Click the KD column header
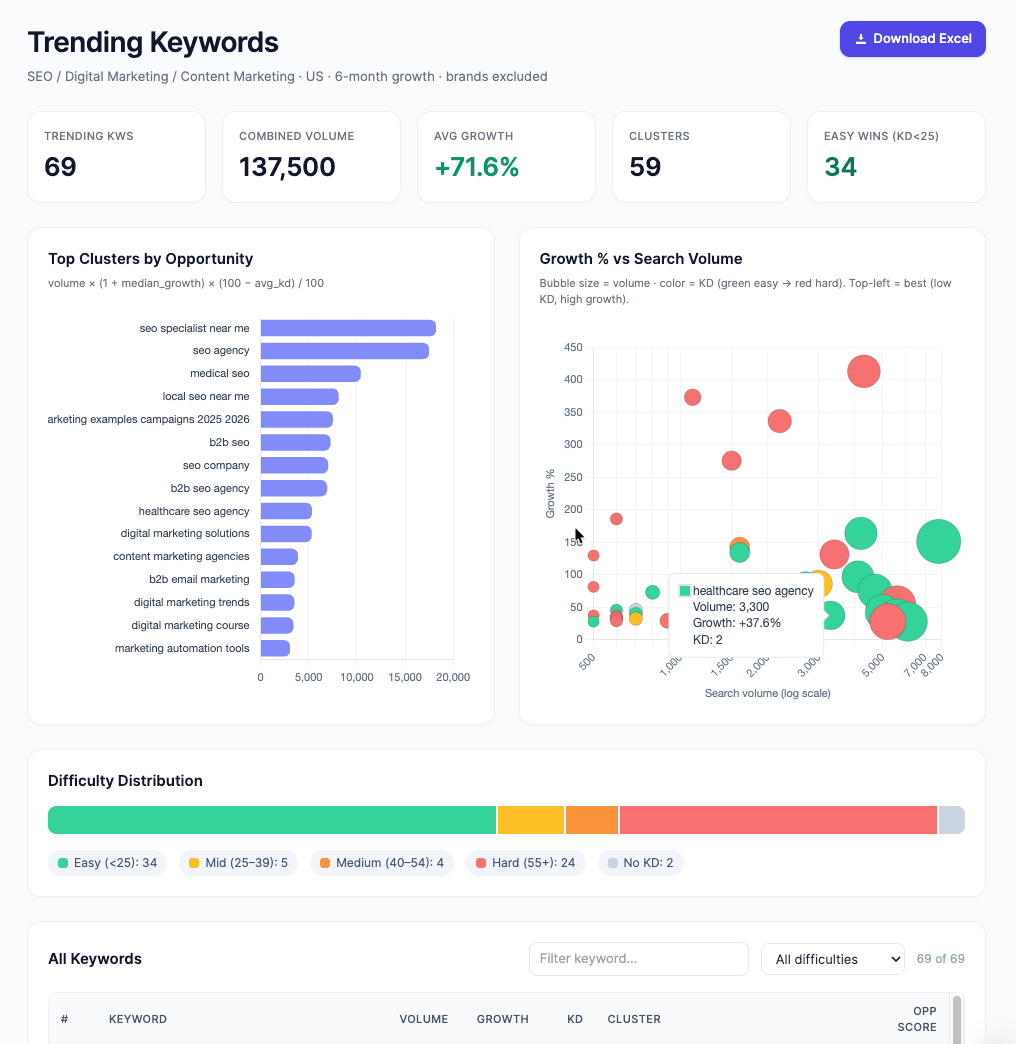Image resolution: width=1016 pixels, height=1044 pixels. [574, 1019]
